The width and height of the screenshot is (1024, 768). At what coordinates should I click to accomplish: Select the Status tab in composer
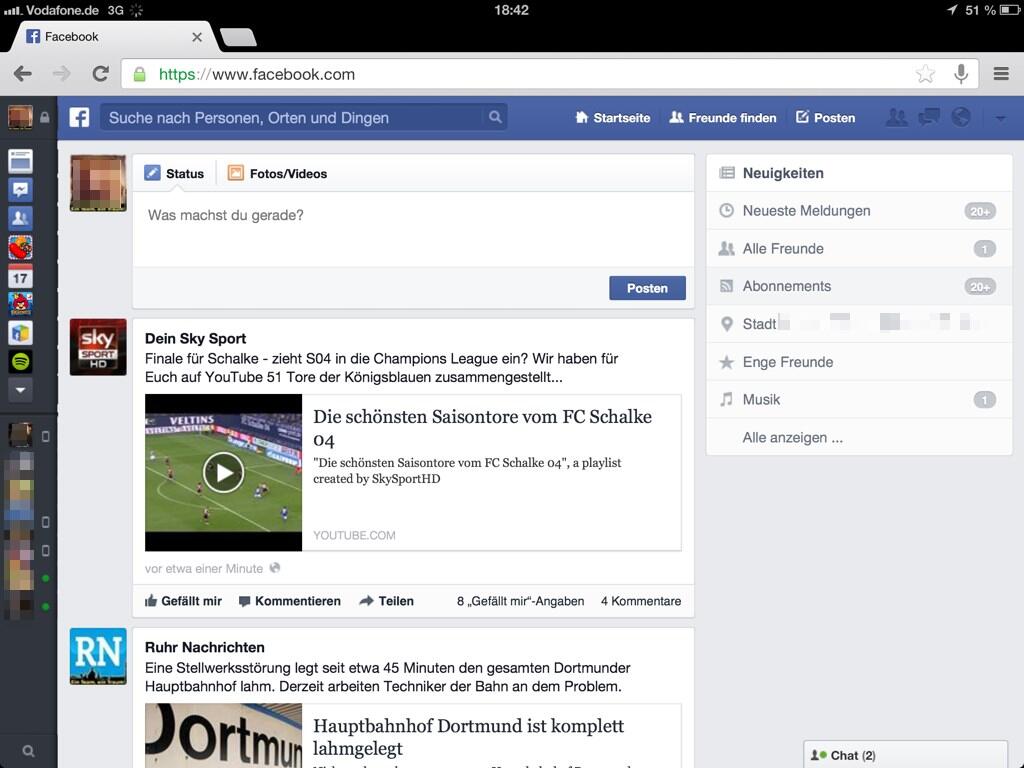click(x=174, y=174)
